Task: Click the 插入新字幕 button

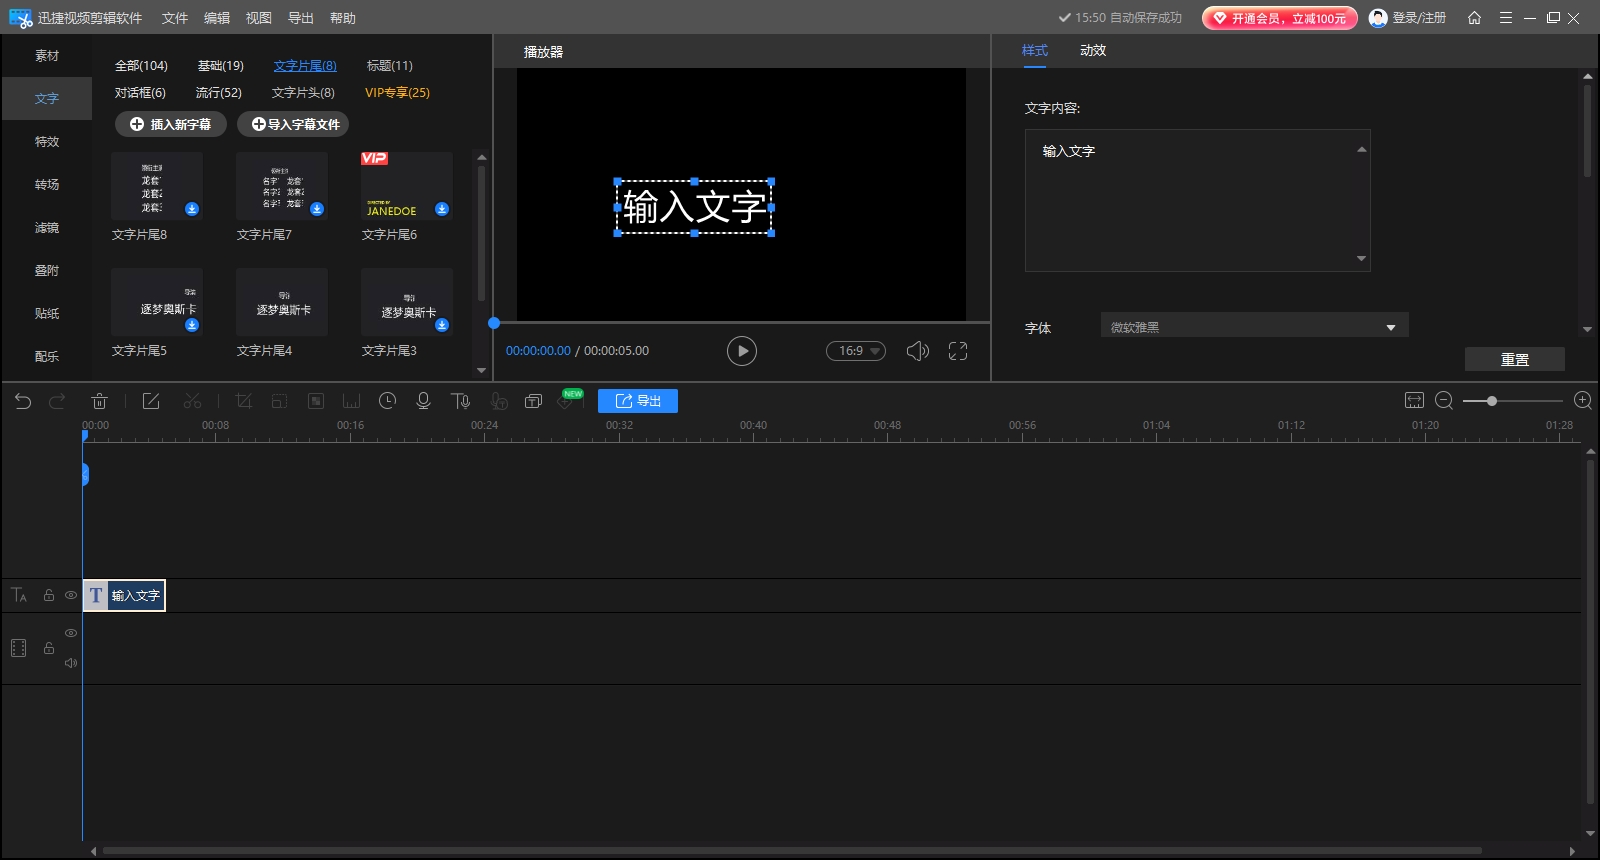Action: click(x=171, y=124)
